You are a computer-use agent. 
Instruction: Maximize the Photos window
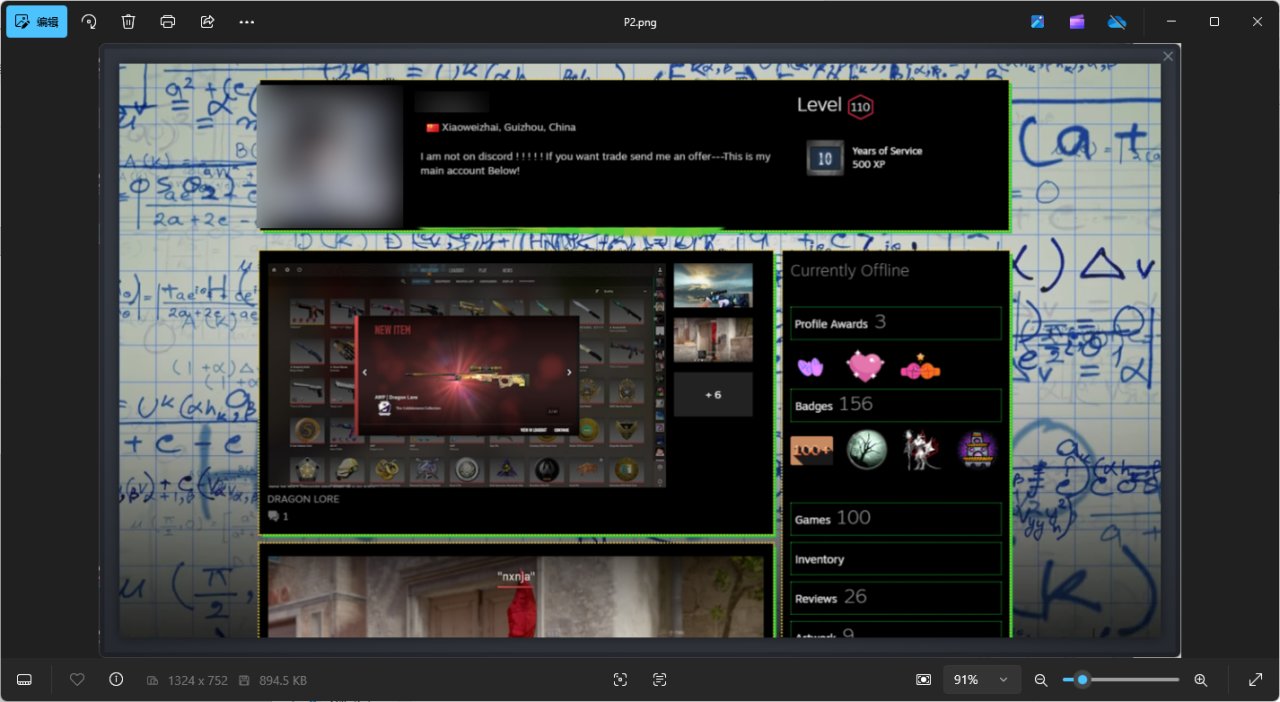coord(1214,21)
